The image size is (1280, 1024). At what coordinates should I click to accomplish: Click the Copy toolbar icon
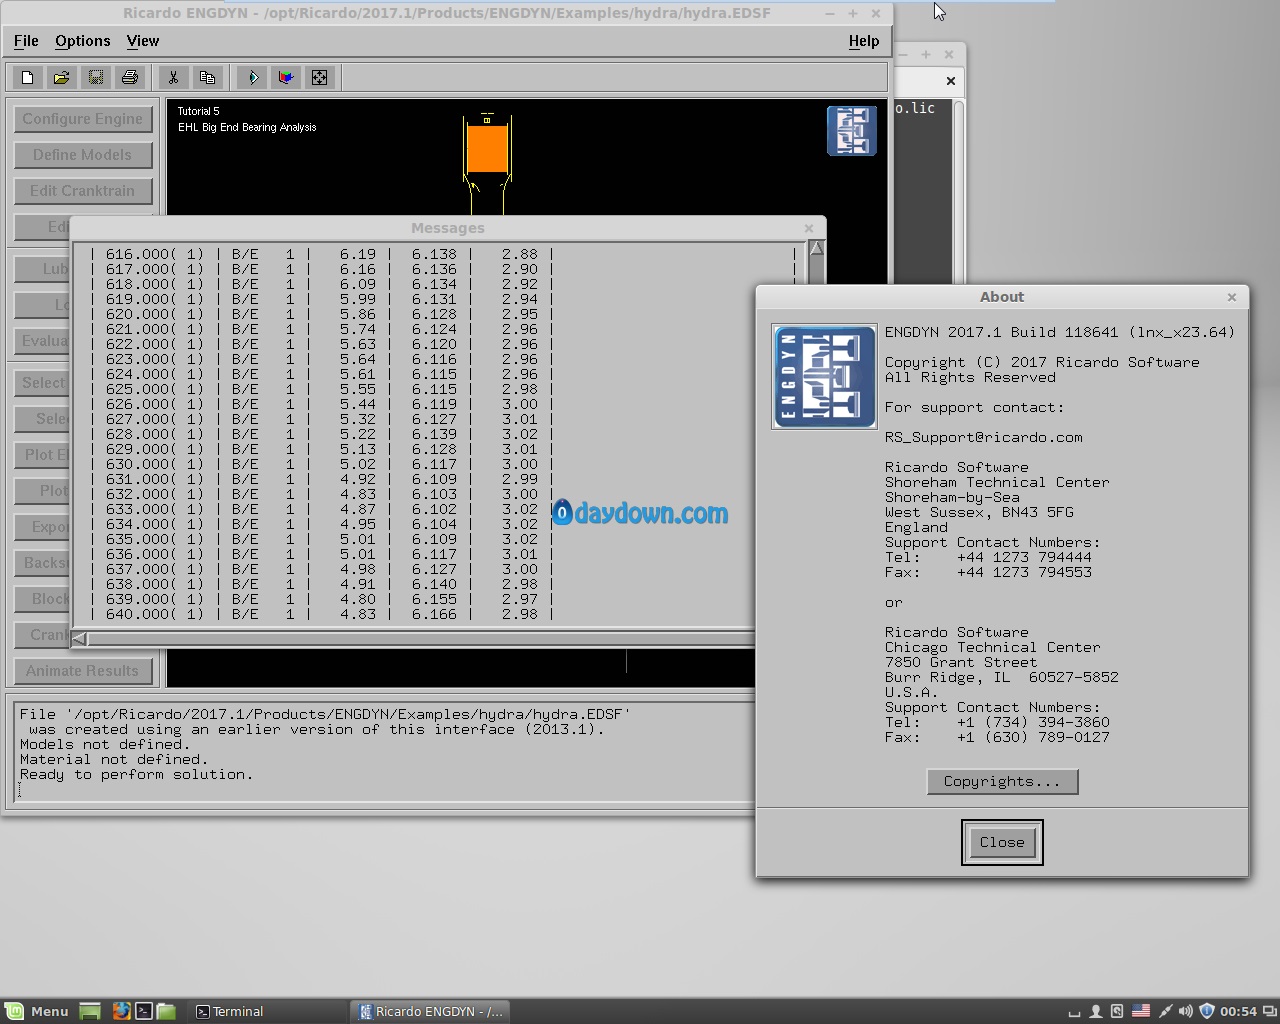click(207, 77)
